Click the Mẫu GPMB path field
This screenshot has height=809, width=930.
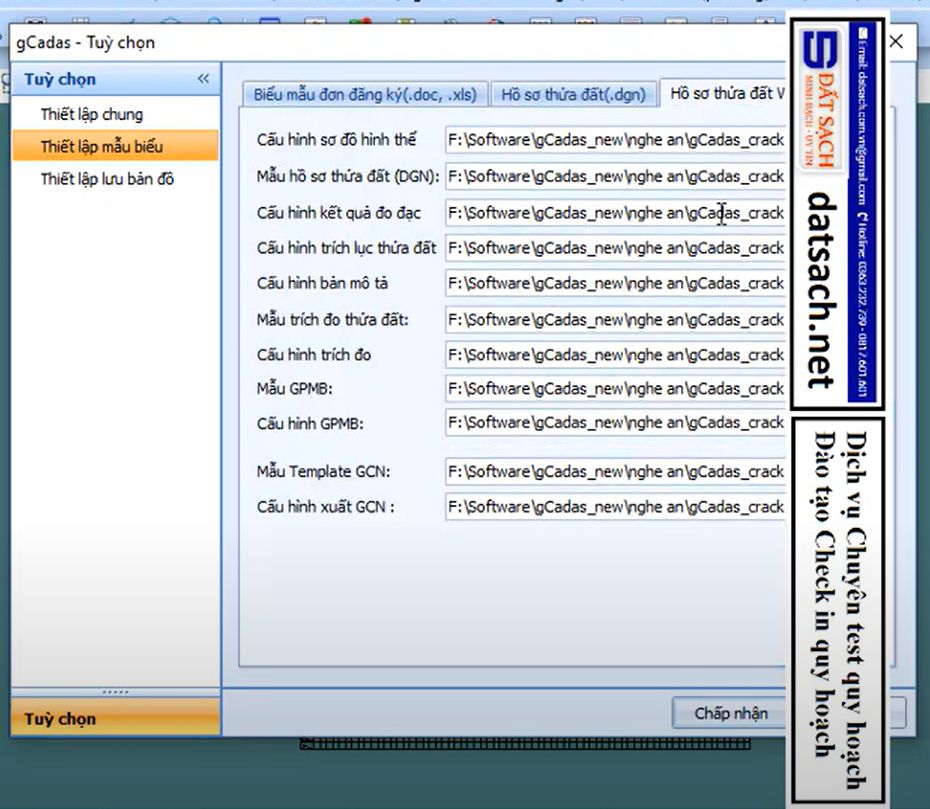click(615, 388)
